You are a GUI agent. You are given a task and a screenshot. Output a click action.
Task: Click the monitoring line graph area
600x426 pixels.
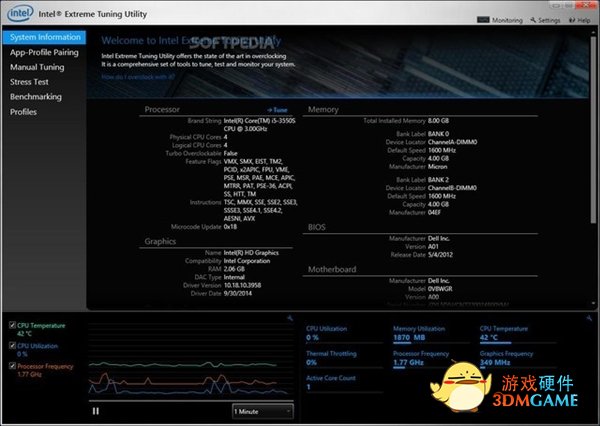coord(190,362)
